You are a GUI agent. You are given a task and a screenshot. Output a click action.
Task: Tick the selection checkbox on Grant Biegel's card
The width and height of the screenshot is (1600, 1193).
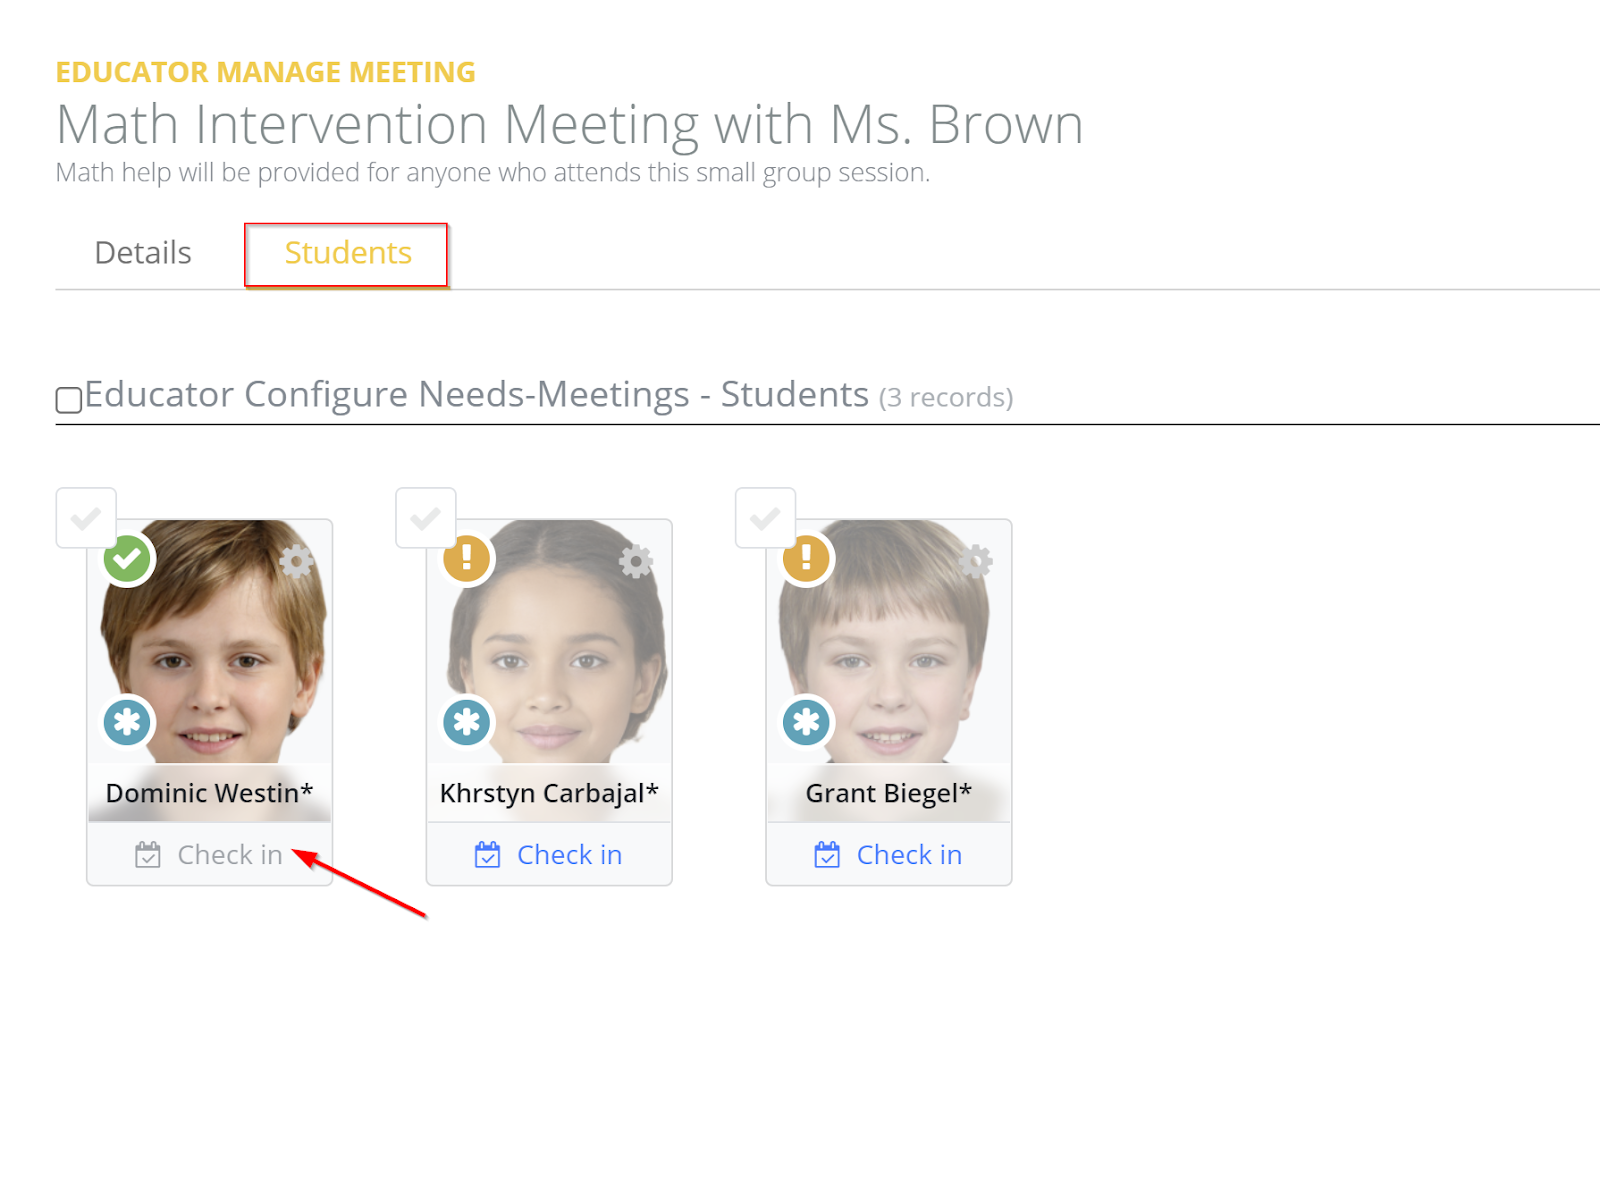click(x=765, y=518)
